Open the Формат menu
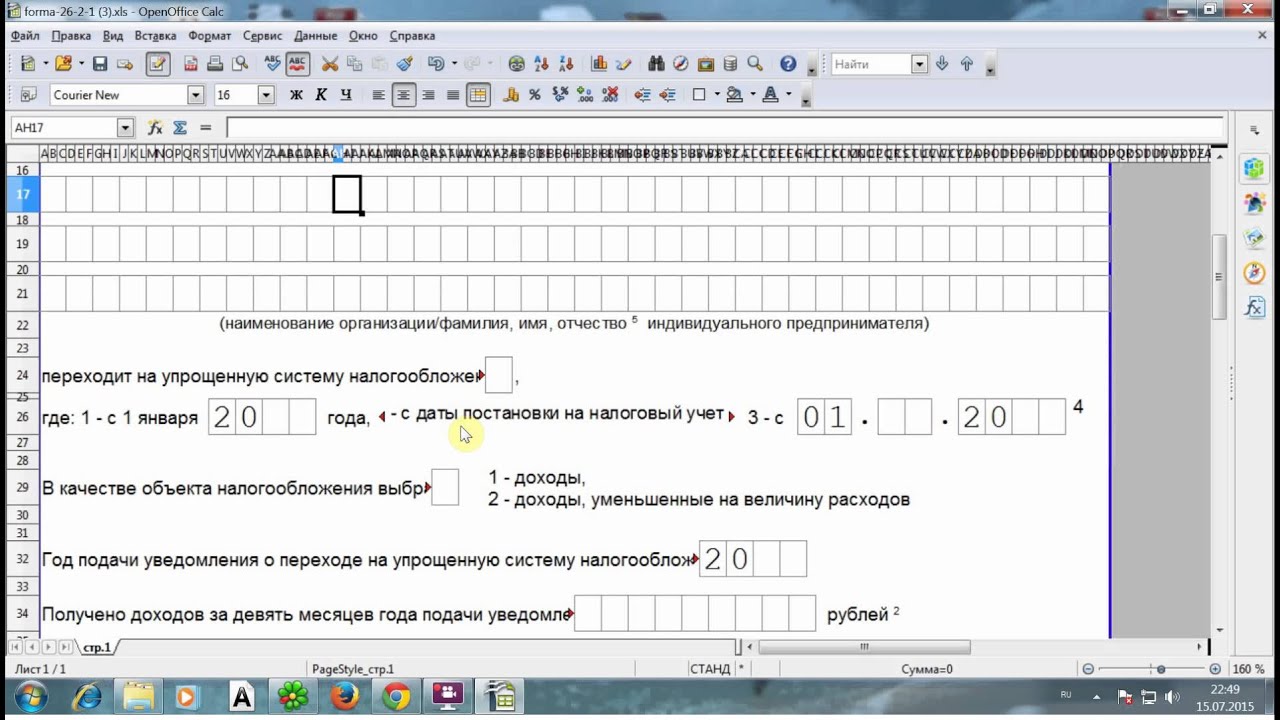Image resolution: width=1280 pixels, height=720 pixels. tap(209, 35)
